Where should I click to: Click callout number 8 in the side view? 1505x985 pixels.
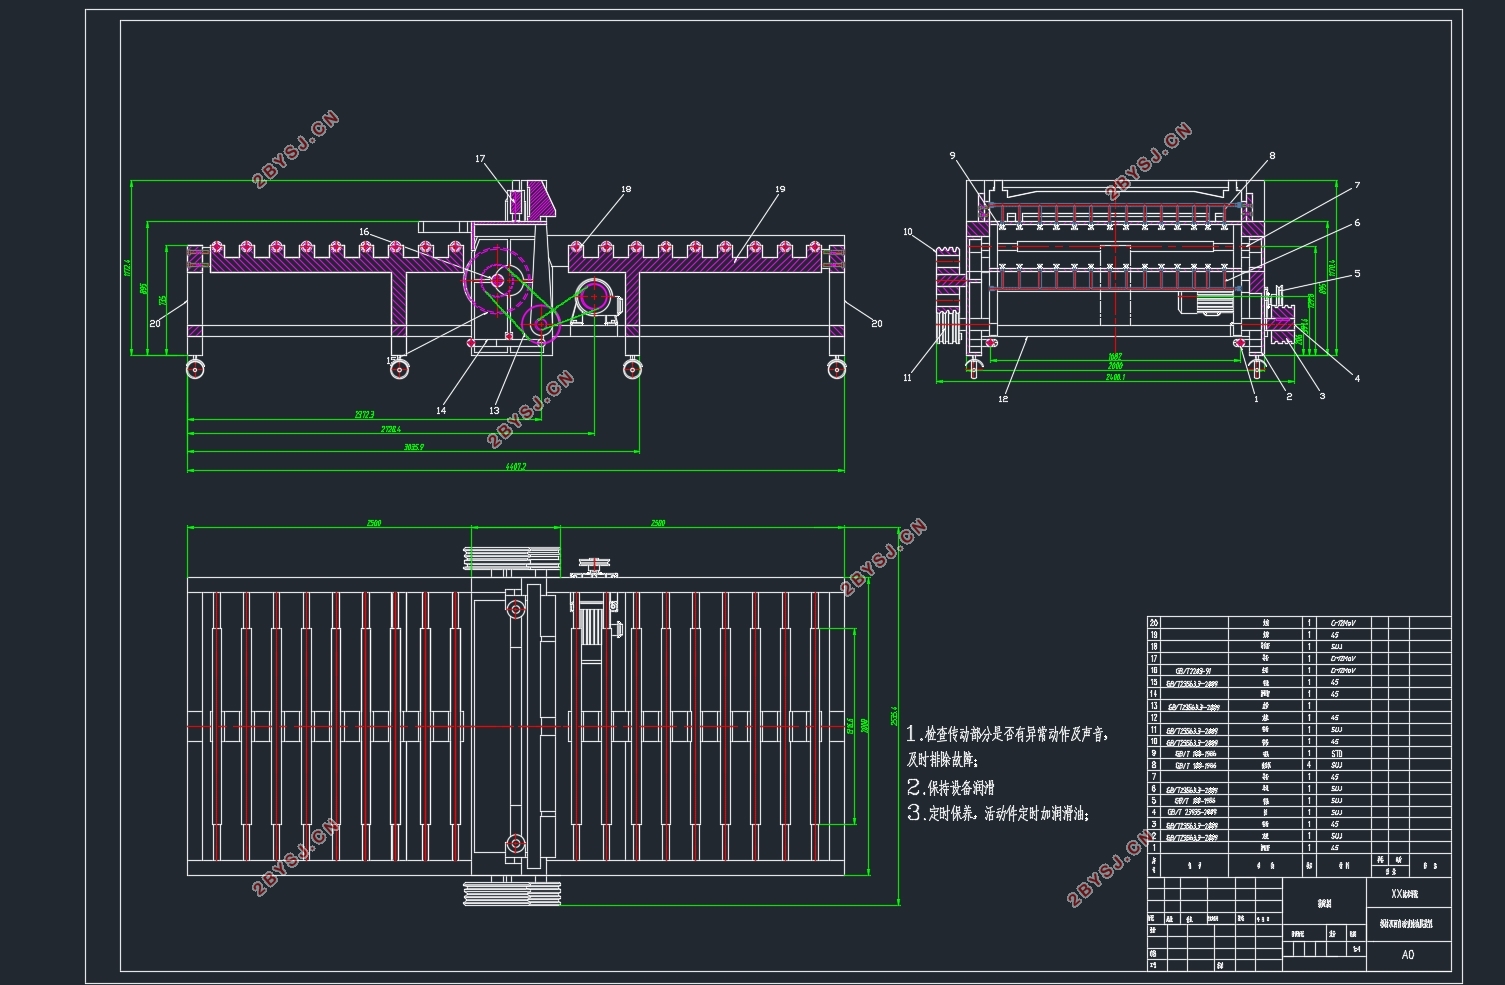1272,156
